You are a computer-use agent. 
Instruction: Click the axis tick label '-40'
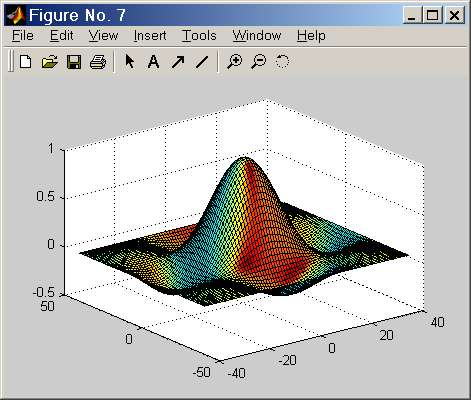pyautogui.click(x=236, y=373)
